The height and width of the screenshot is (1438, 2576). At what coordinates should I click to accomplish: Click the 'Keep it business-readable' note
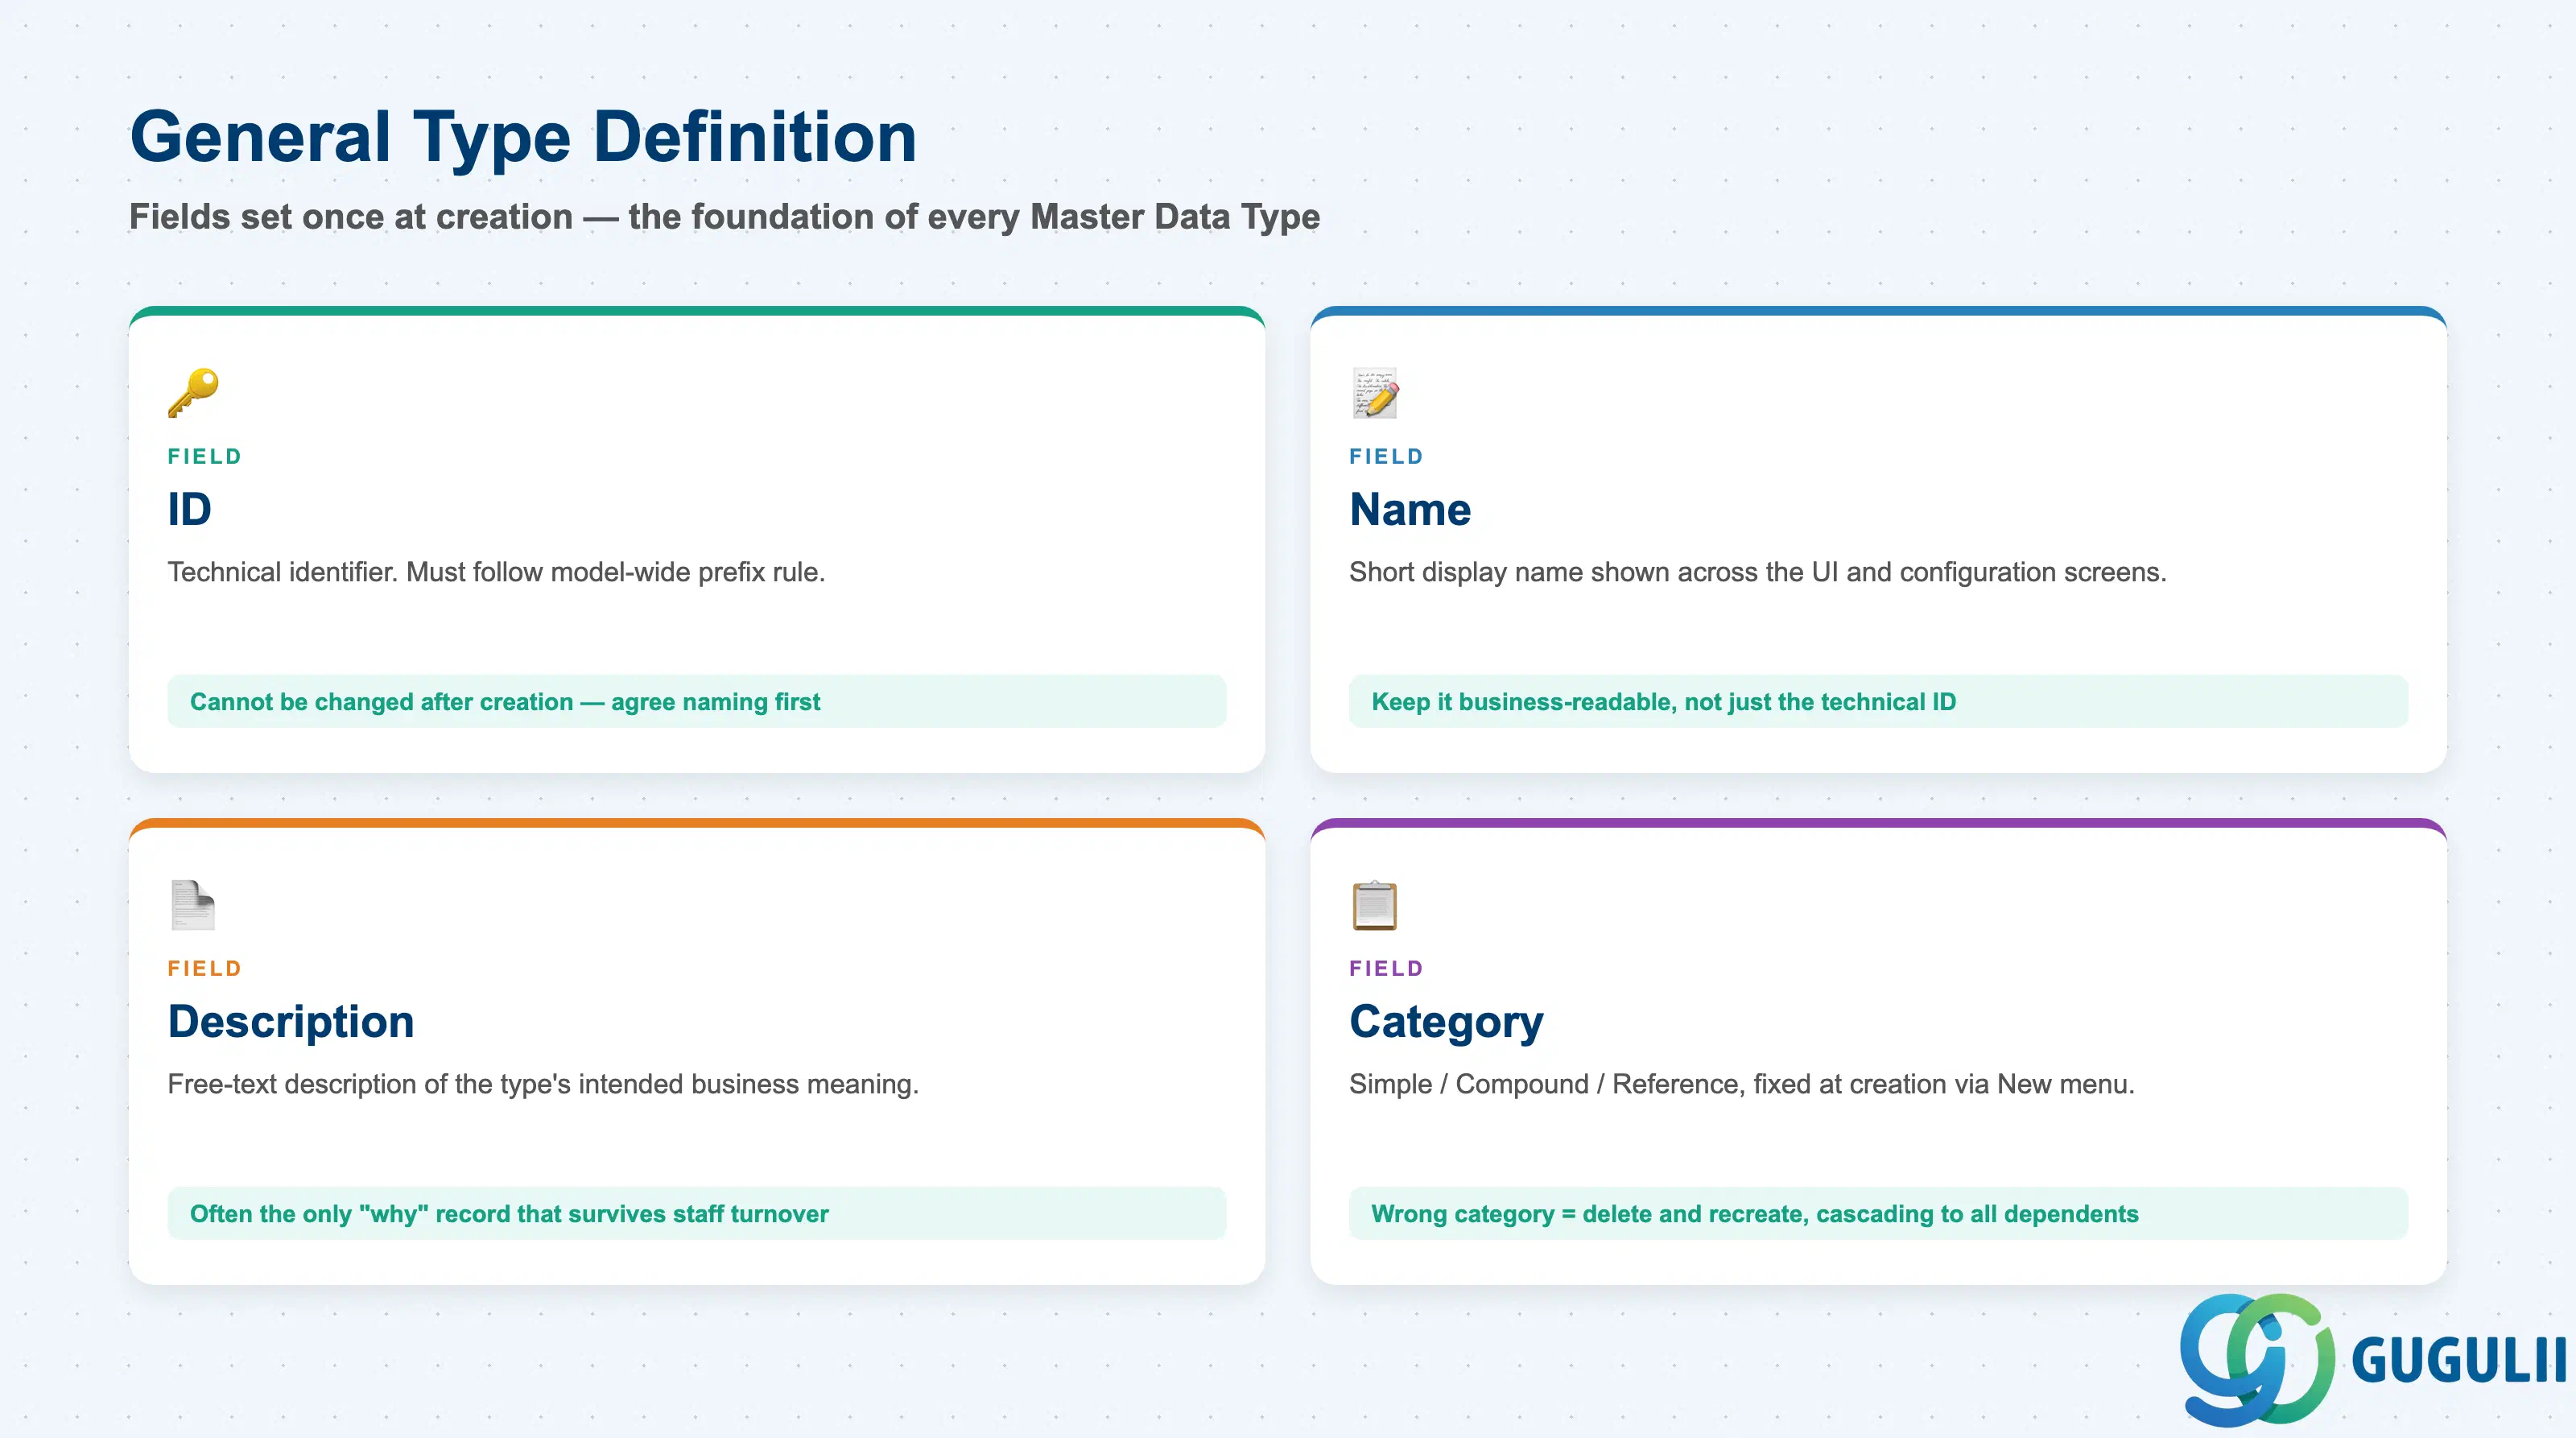coord(1878,701)
